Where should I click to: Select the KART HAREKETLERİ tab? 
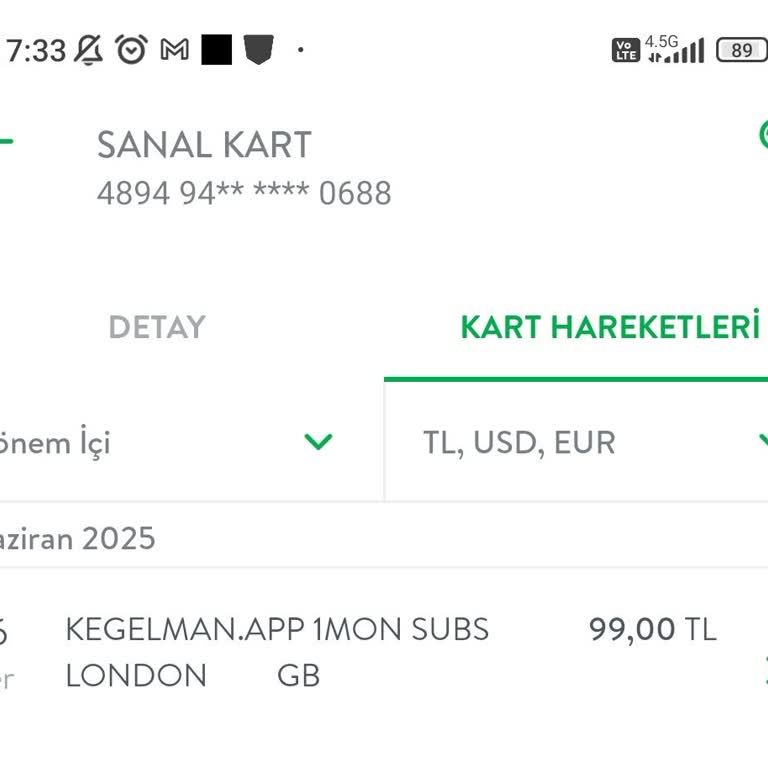tap(609, 328)
